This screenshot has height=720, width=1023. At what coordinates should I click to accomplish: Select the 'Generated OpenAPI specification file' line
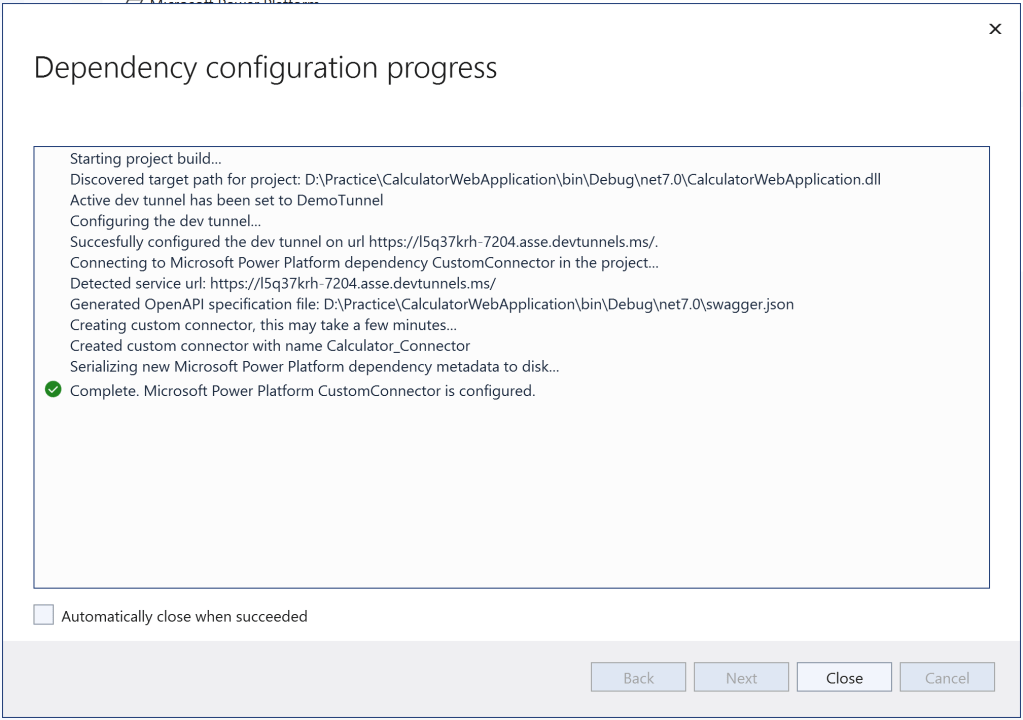(x=432, y=304)
